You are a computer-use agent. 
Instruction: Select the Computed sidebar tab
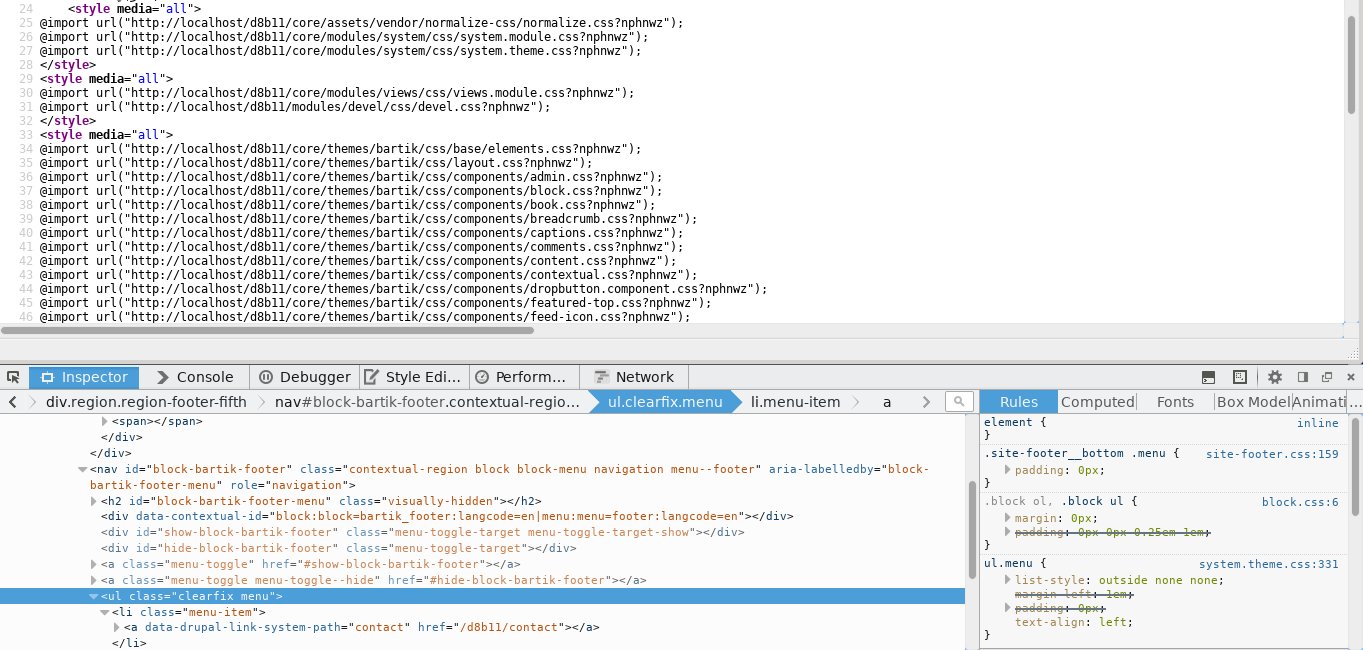(x=1097, y=402)
